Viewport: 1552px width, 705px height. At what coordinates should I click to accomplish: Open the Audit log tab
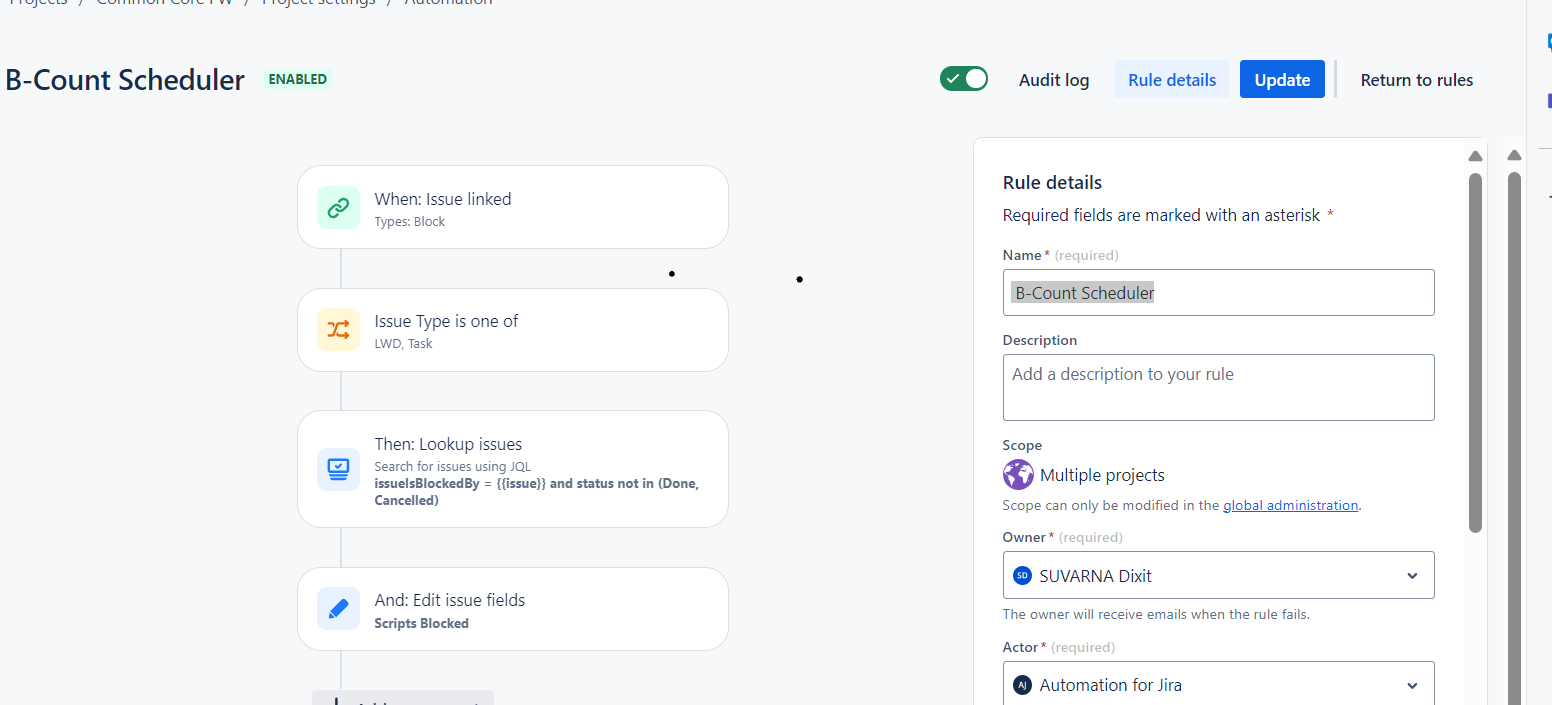tap(1054, 80)
